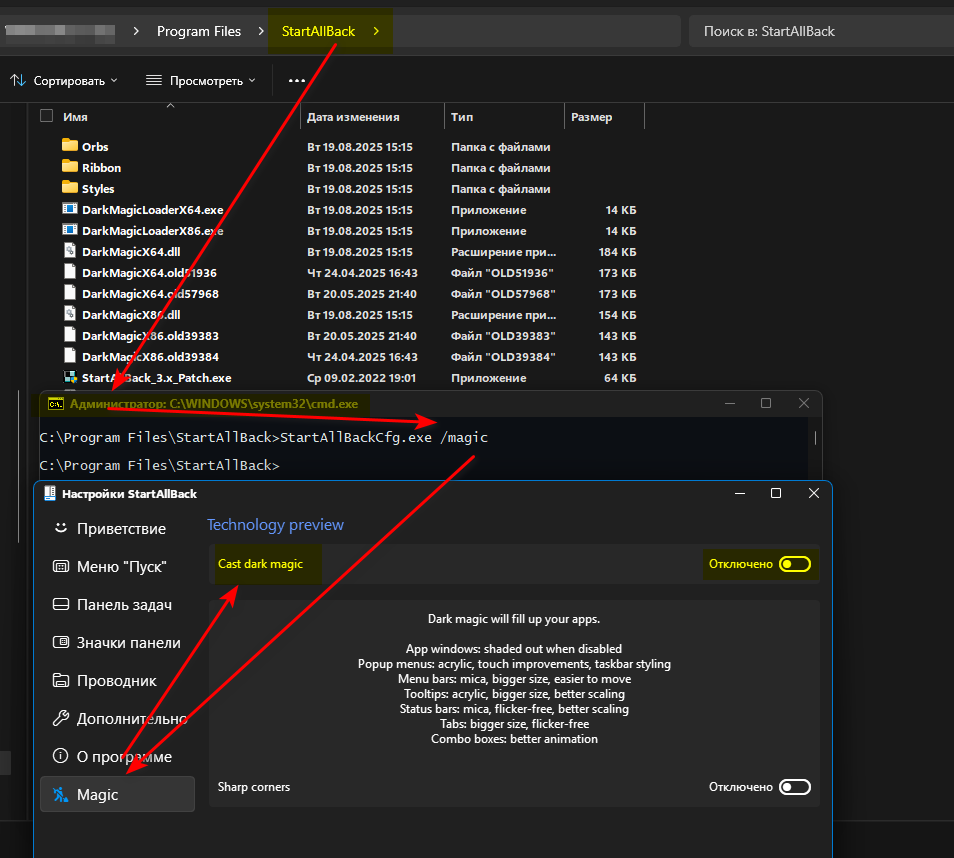The image size is (954, 858).
Task: Open the three-dots more options menu
Action: coord(296,80)
